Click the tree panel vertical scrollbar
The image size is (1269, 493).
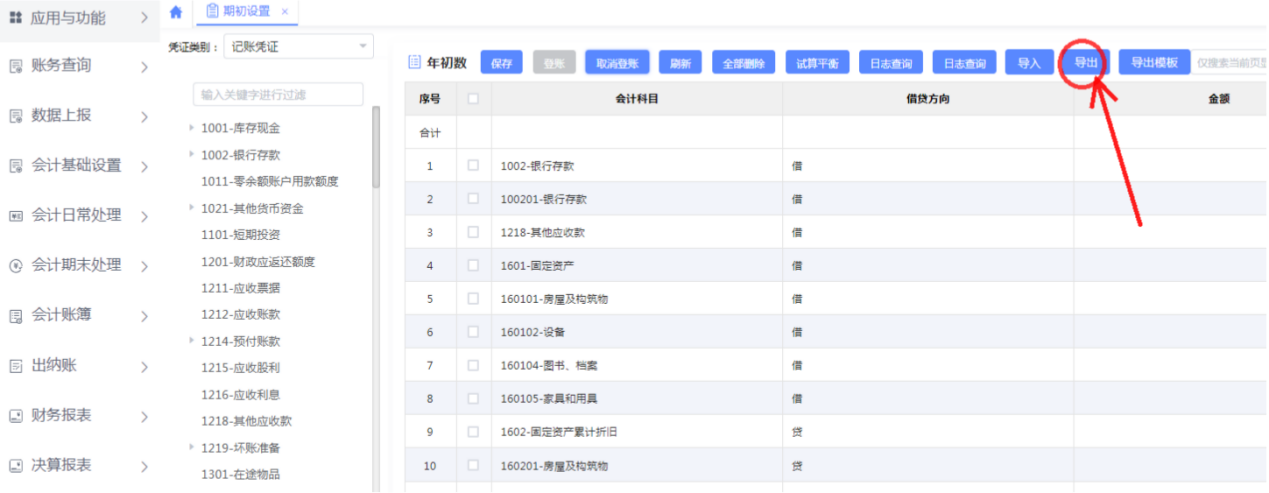click(376, 148)
